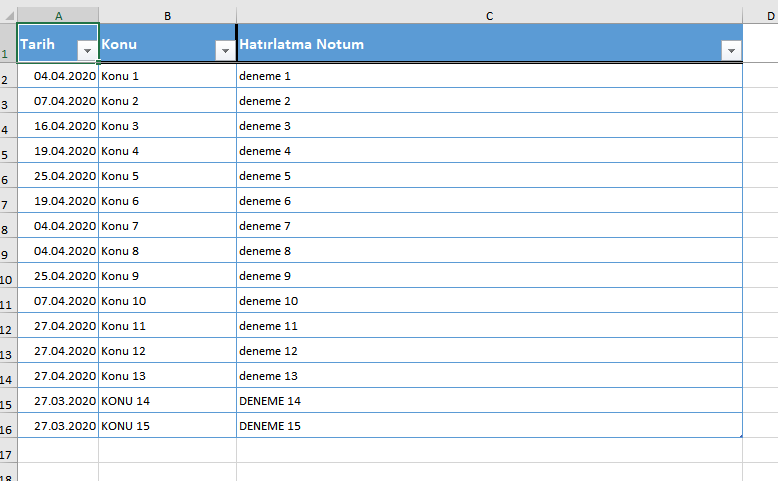Open the Tarih column filter dropdown

(x=86, y=51)
